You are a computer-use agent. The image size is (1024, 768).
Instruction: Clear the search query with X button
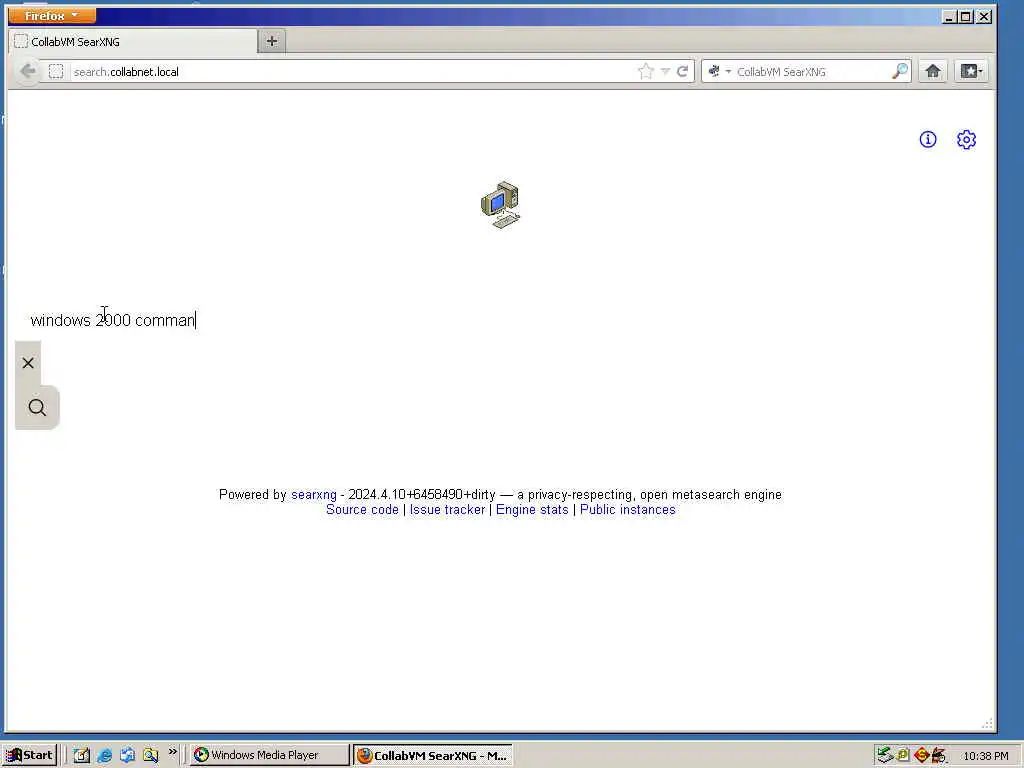[x=28, y=363]
